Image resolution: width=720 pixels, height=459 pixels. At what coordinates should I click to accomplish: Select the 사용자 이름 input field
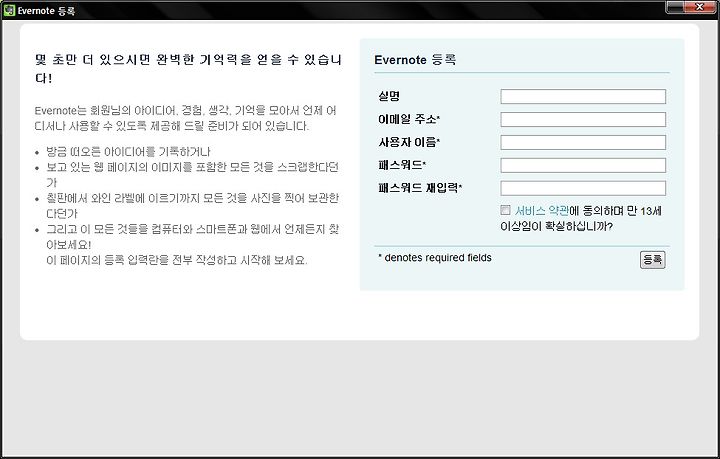pos(583,142)
